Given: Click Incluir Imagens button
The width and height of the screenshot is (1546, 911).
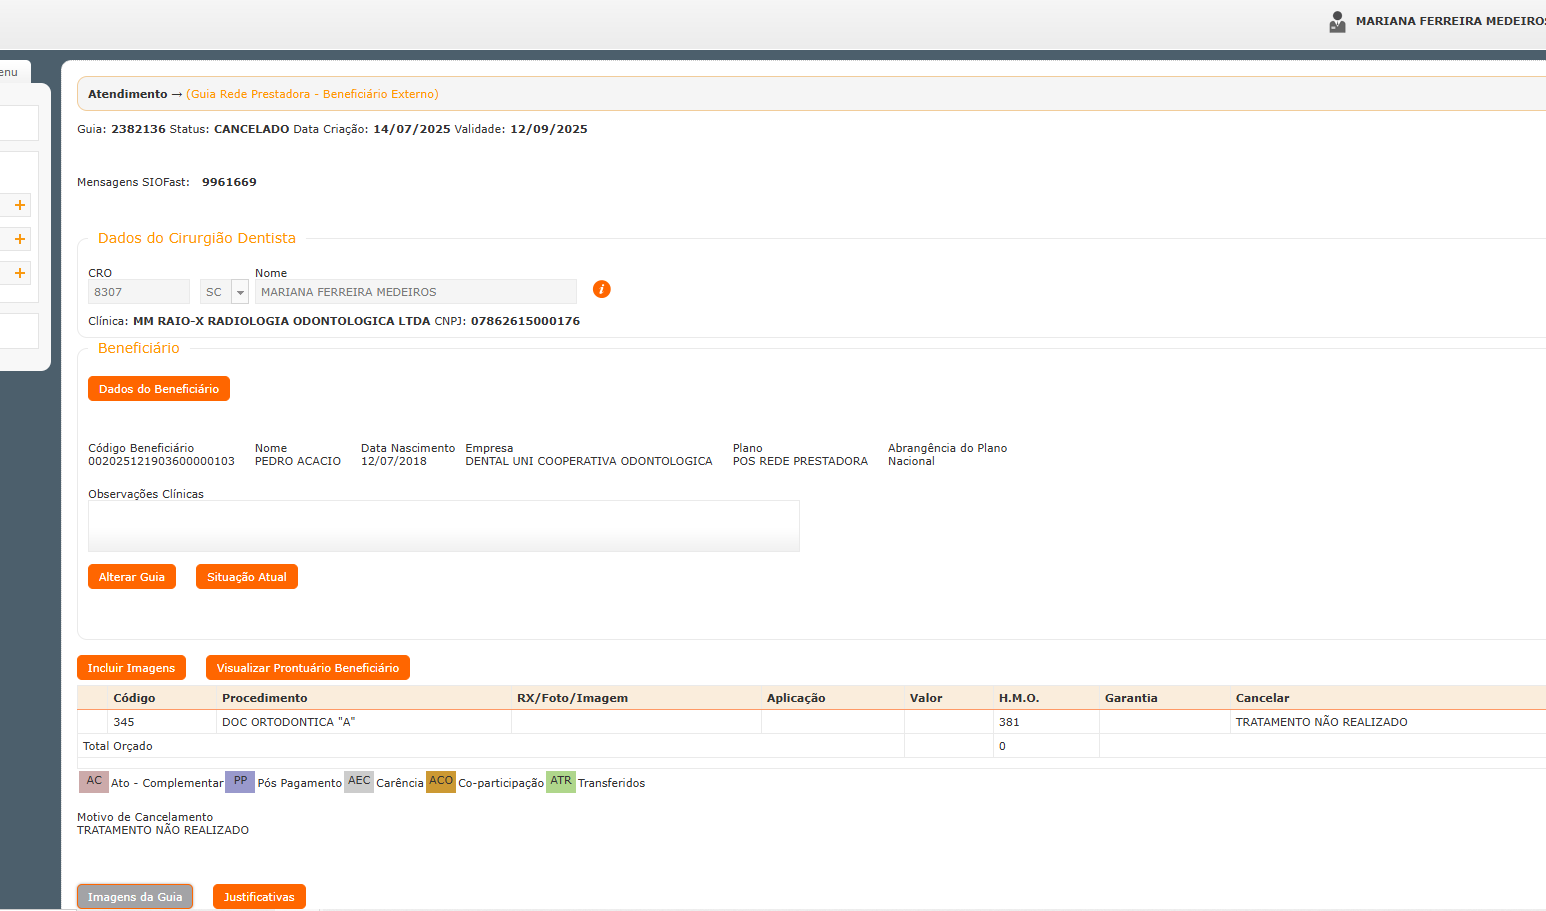Looking at the screenshot, I should pyautogui.click(x=131, y=668).
